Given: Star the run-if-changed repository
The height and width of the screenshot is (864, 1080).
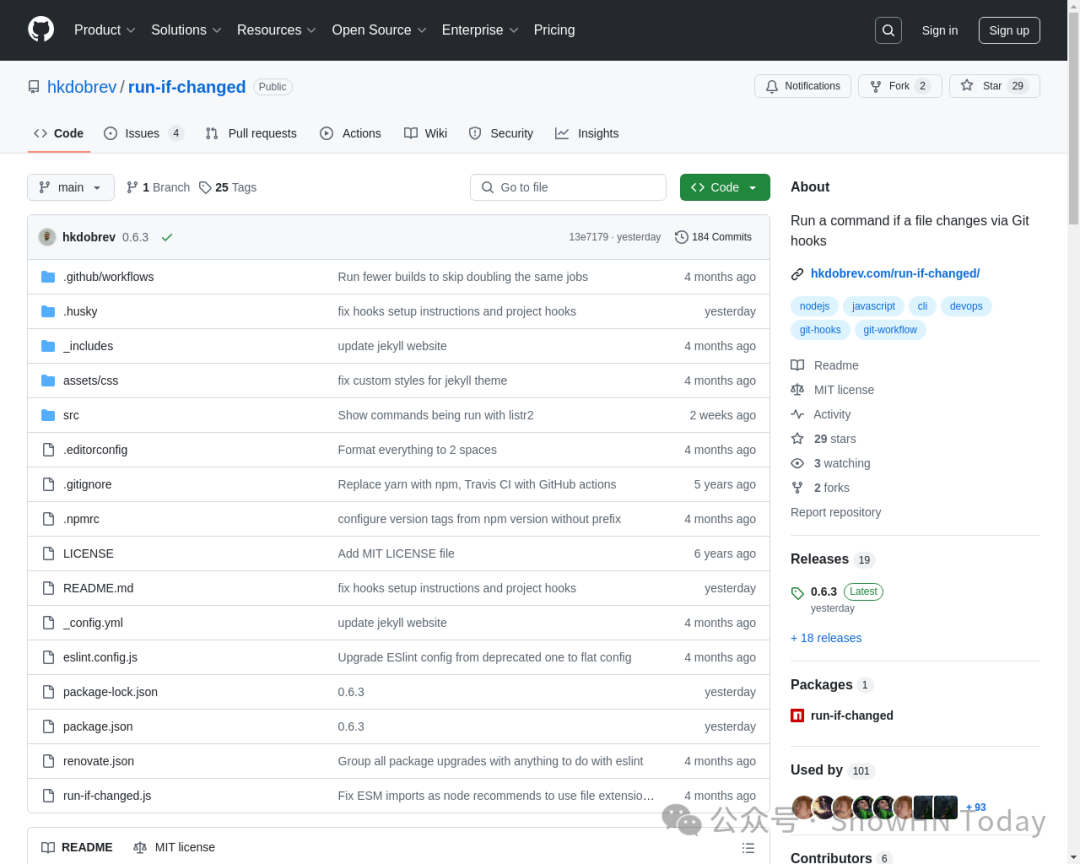Looking at the screenshot, I should point(994,86).
